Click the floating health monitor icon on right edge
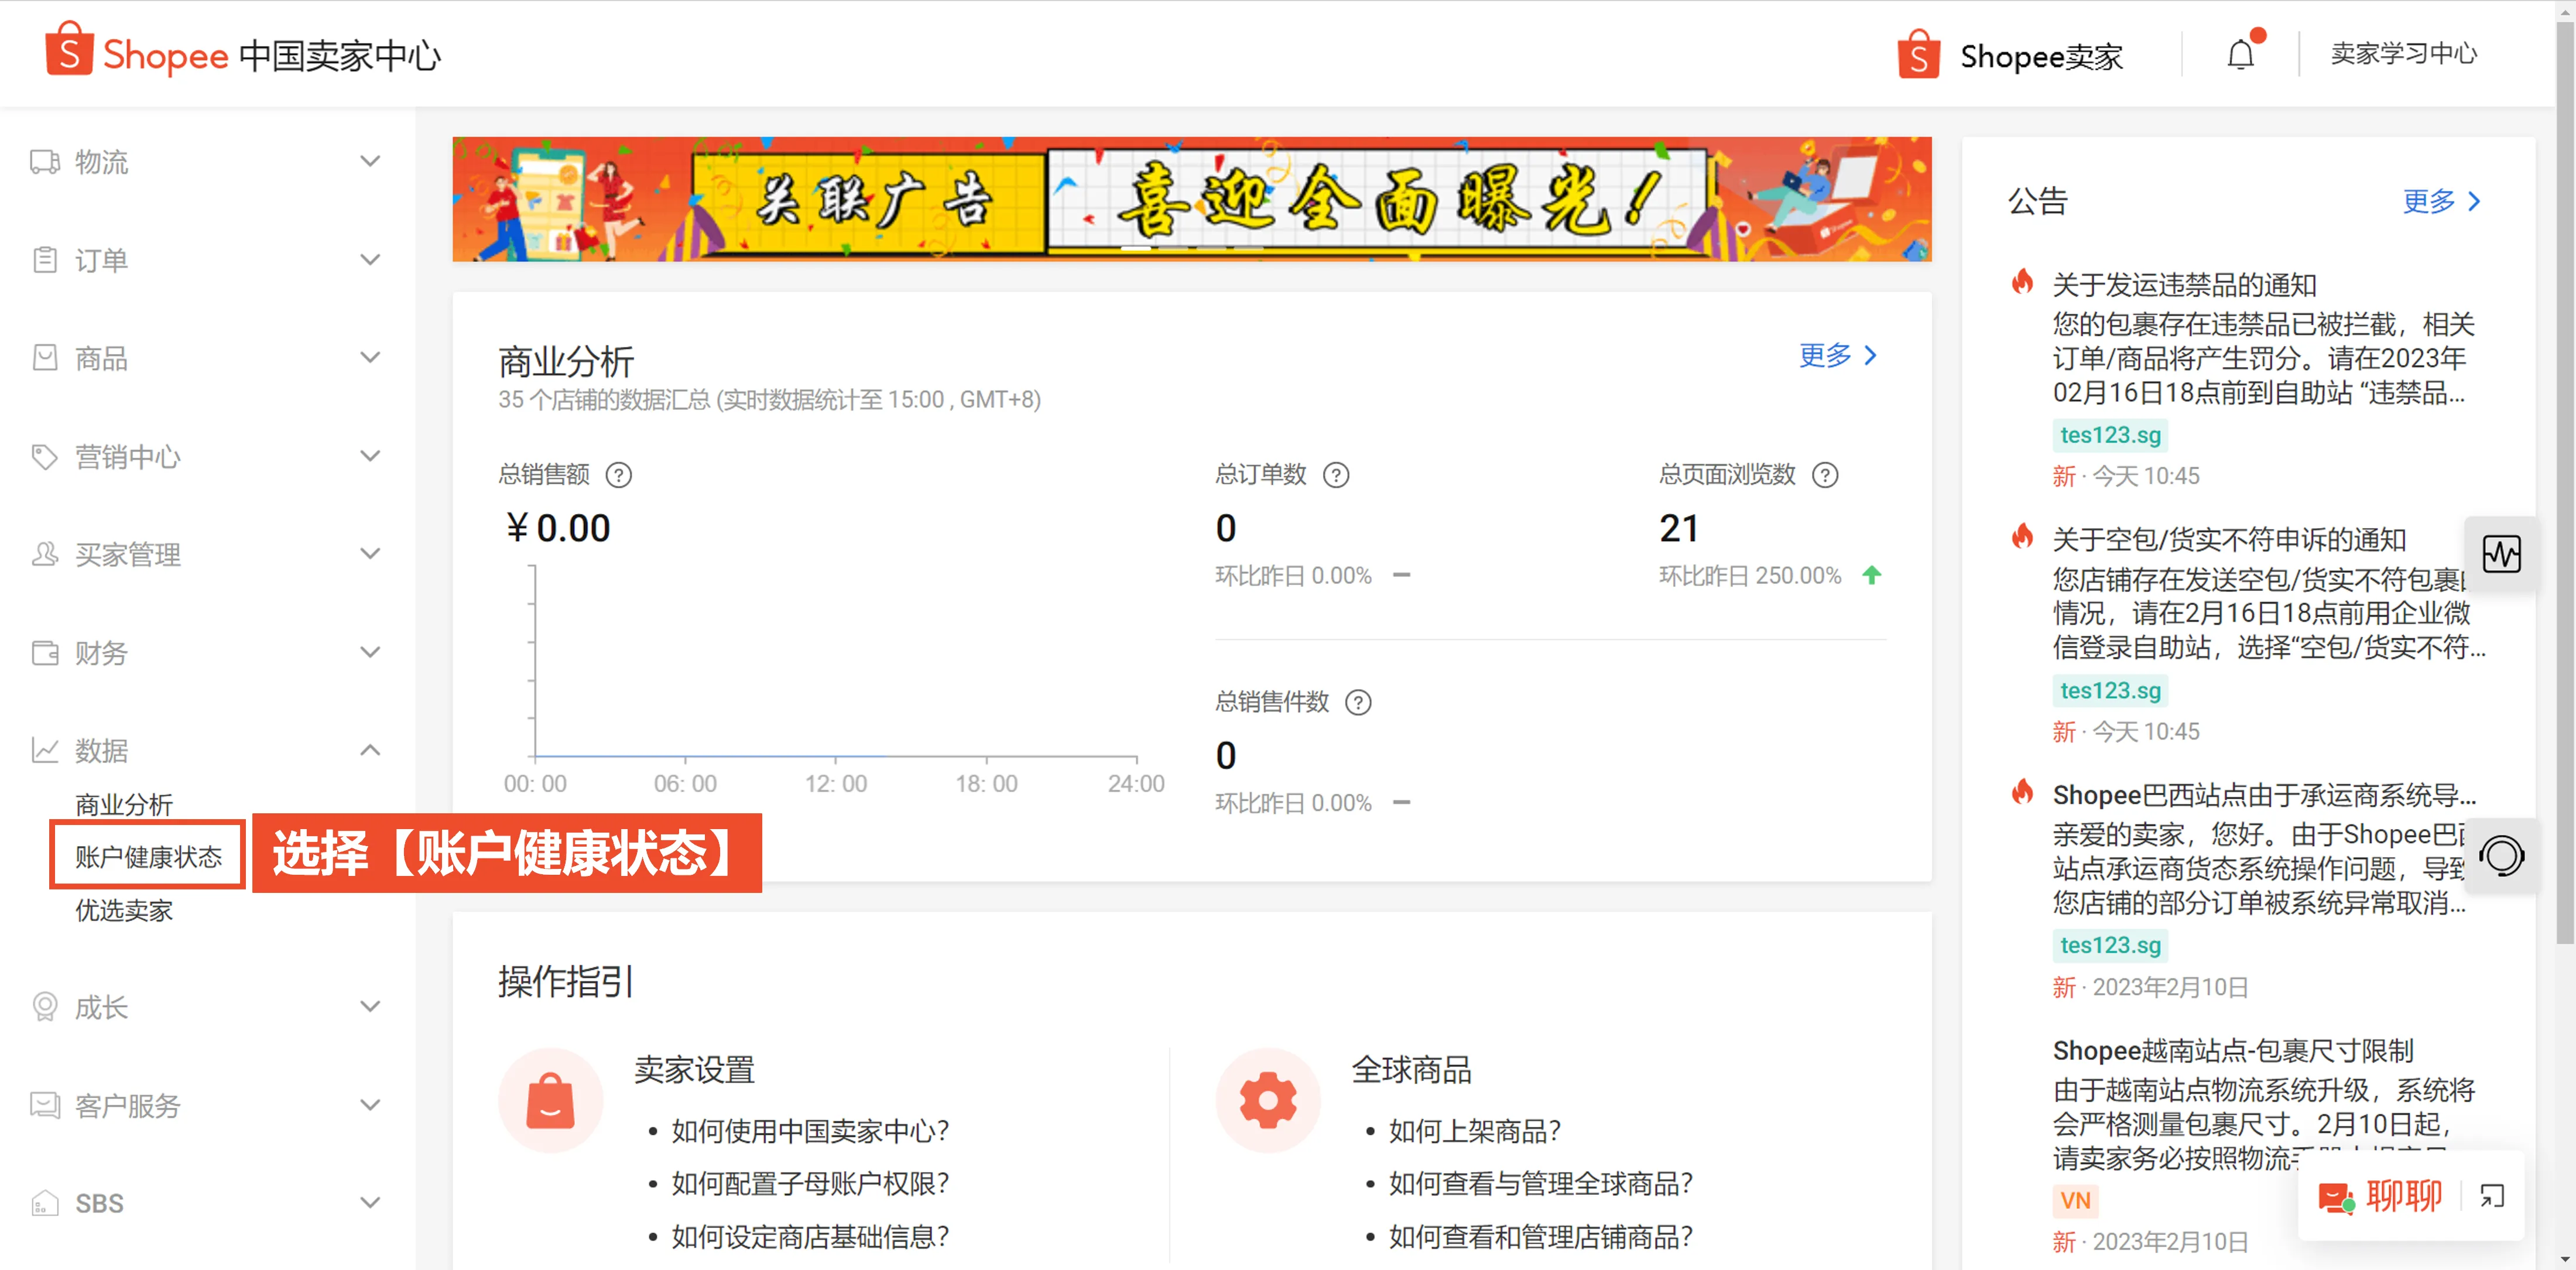The image size is (2576, 1270). click(2503, 554)
